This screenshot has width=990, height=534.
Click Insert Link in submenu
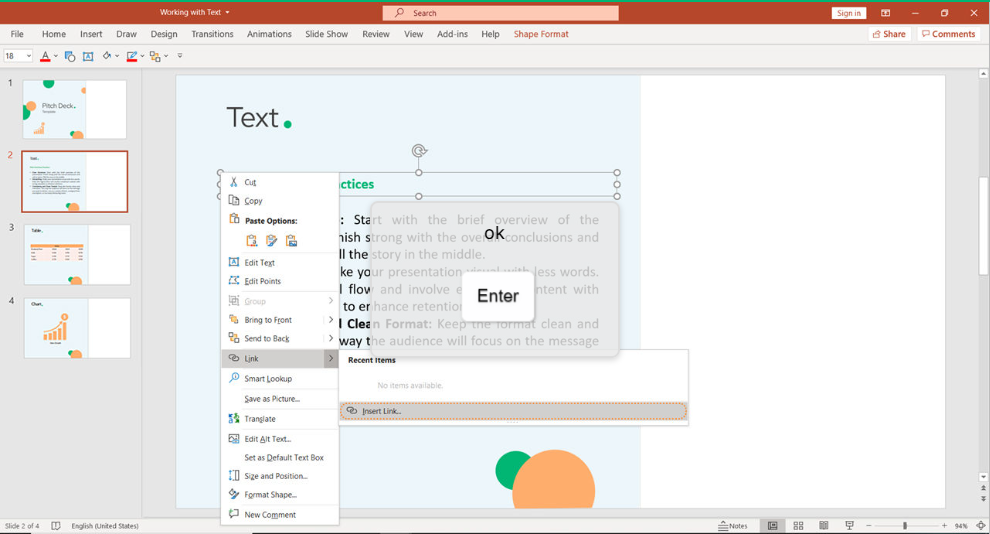pyautogui.click(x=513, y=411)
